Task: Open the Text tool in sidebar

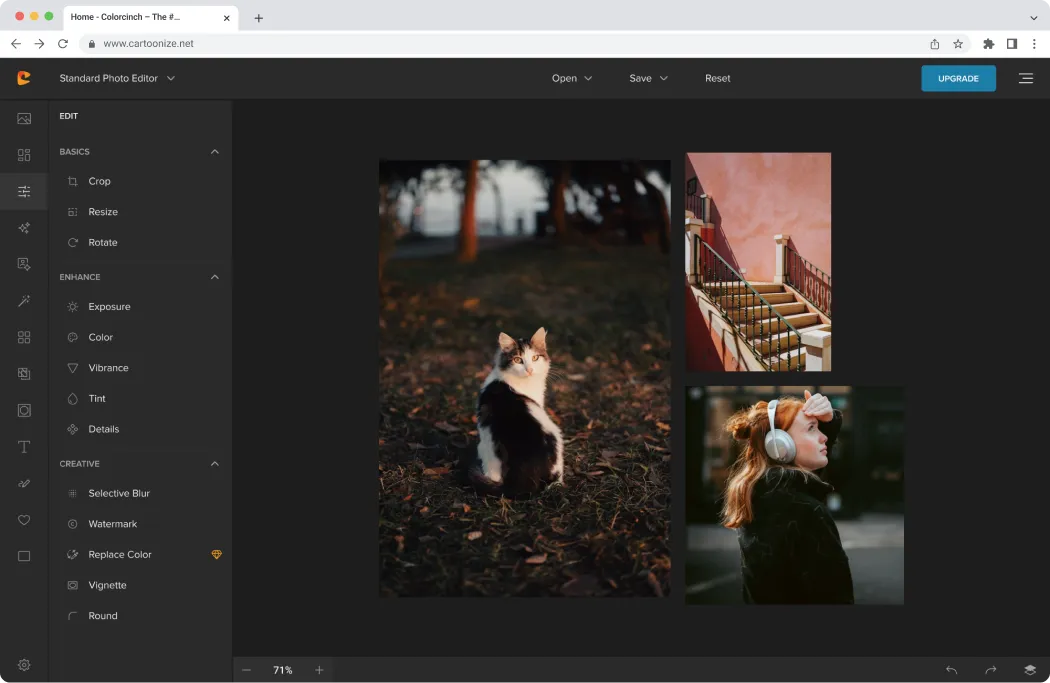Action: [x=24, y=447]
